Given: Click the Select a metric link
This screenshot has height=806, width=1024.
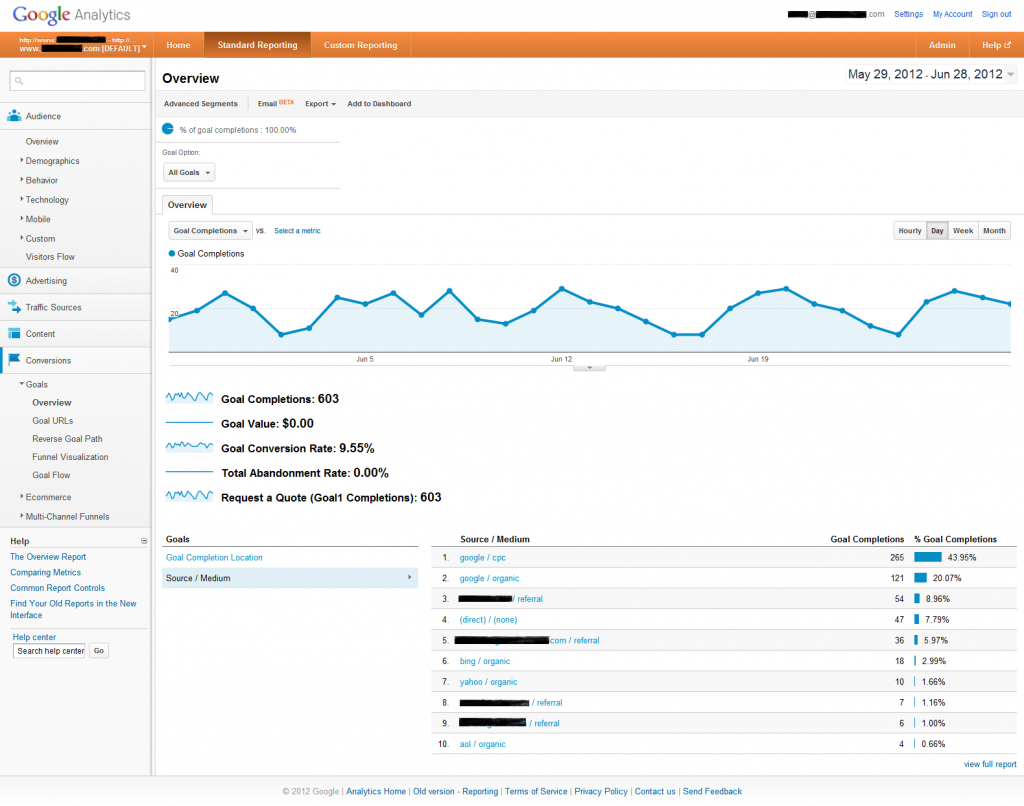Looking at the screenshot, I should [x=297, y=231].
